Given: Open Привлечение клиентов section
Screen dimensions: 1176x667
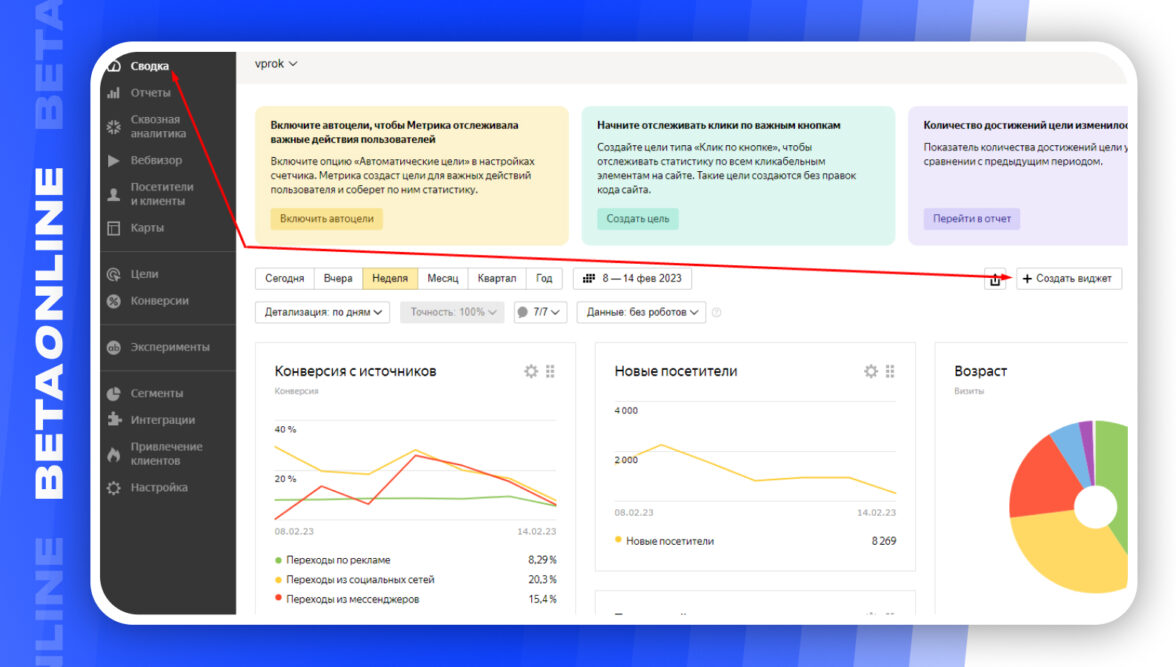Looking at the screenshot, I should (166, 453).
